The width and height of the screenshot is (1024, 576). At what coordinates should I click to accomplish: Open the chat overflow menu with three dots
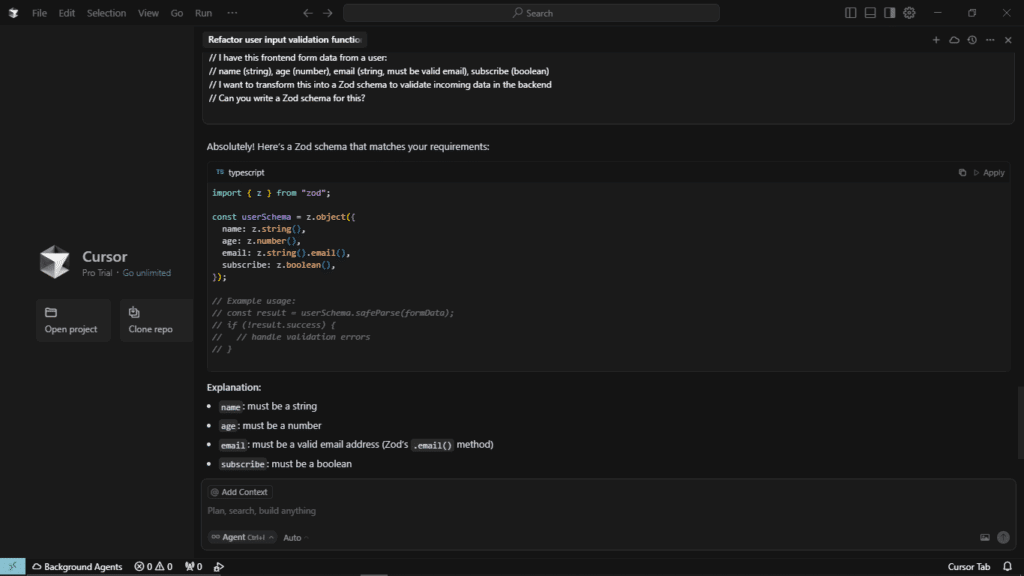pyautogui.click(x=989, y=39)
